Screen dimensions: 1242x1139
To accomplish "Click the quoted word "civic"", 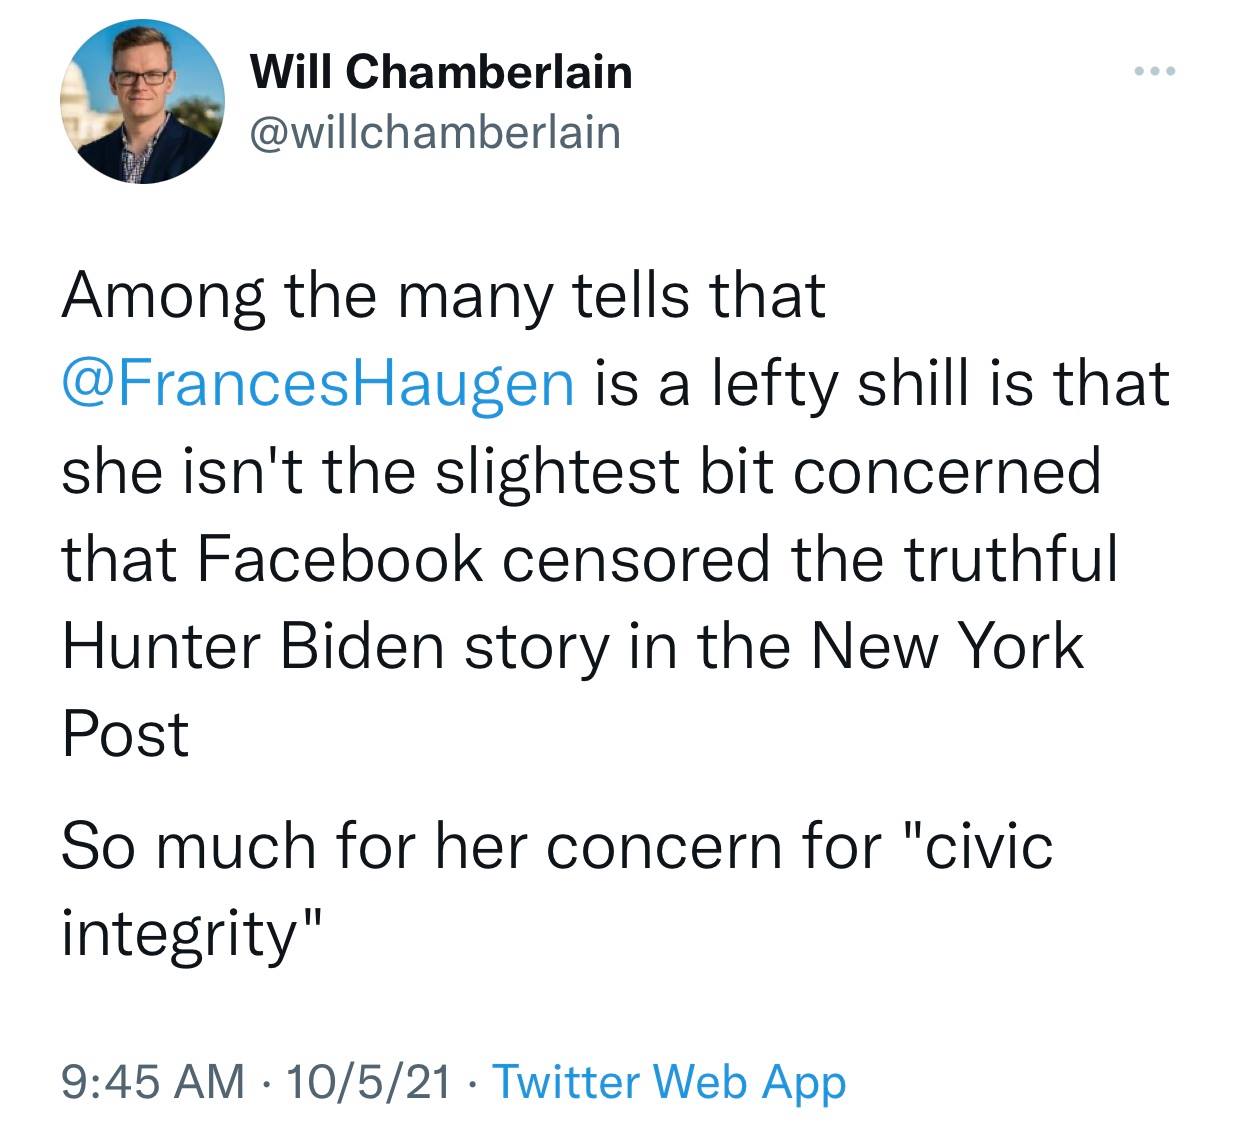I will click(986, 845).
